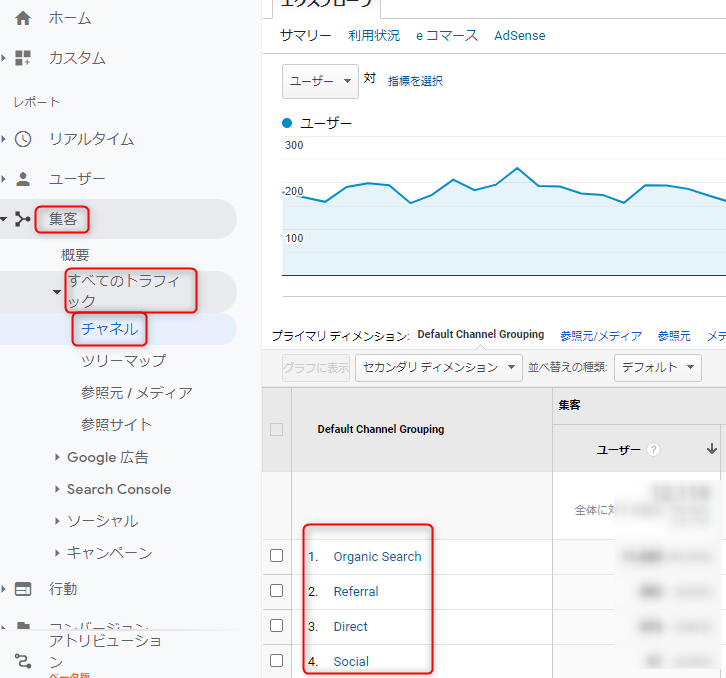
Task: Click the ユーザー column header
Action: 618,449
